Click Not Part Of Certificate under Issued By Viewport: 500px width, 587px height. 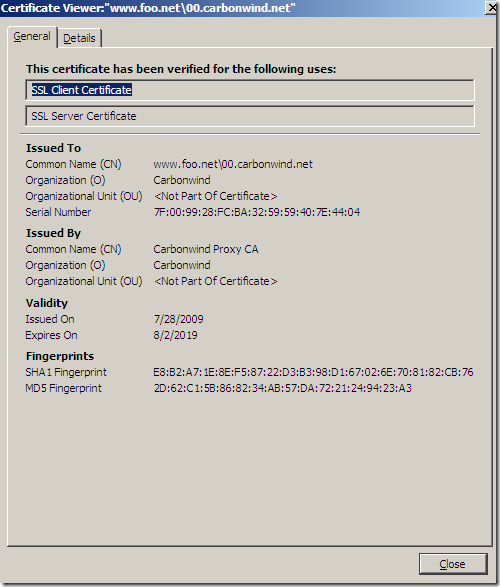point(216,281)
